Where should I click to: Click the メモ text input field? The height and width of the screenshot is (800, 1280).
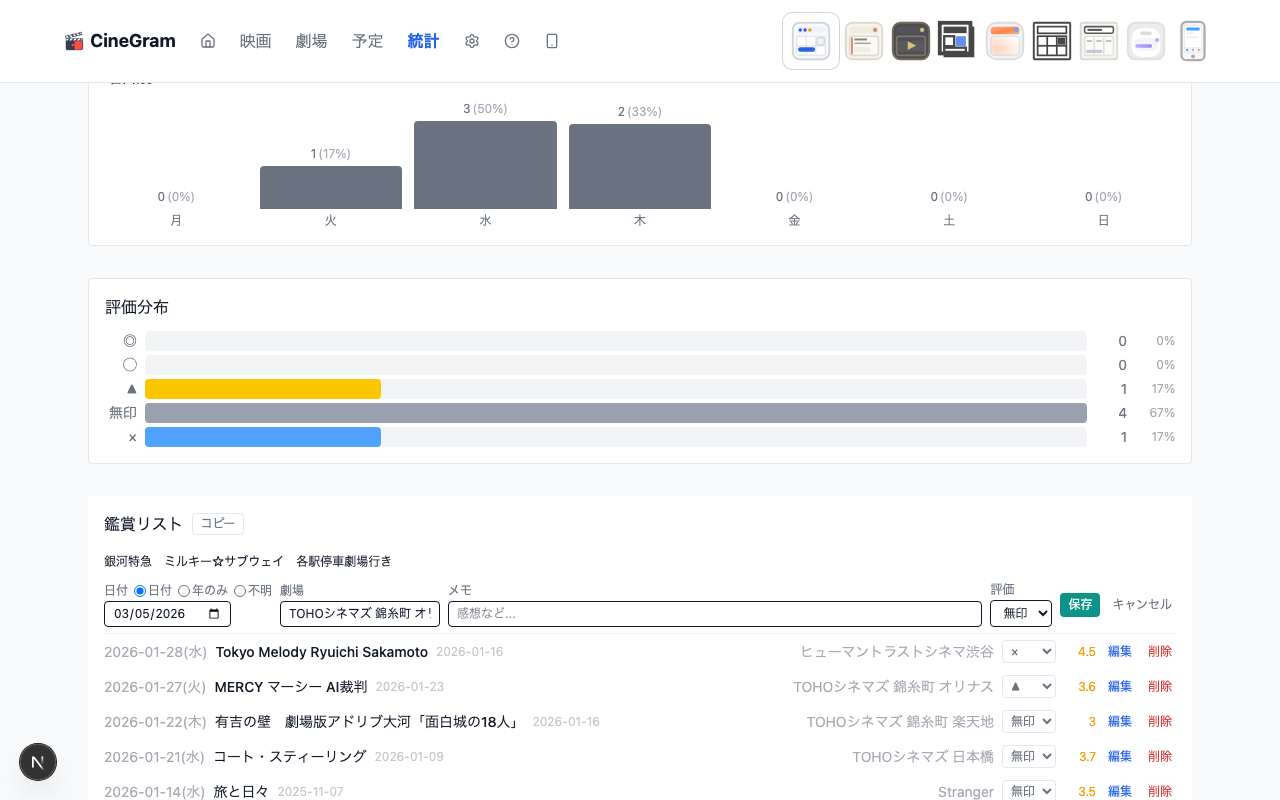click(x=714, y=614)
